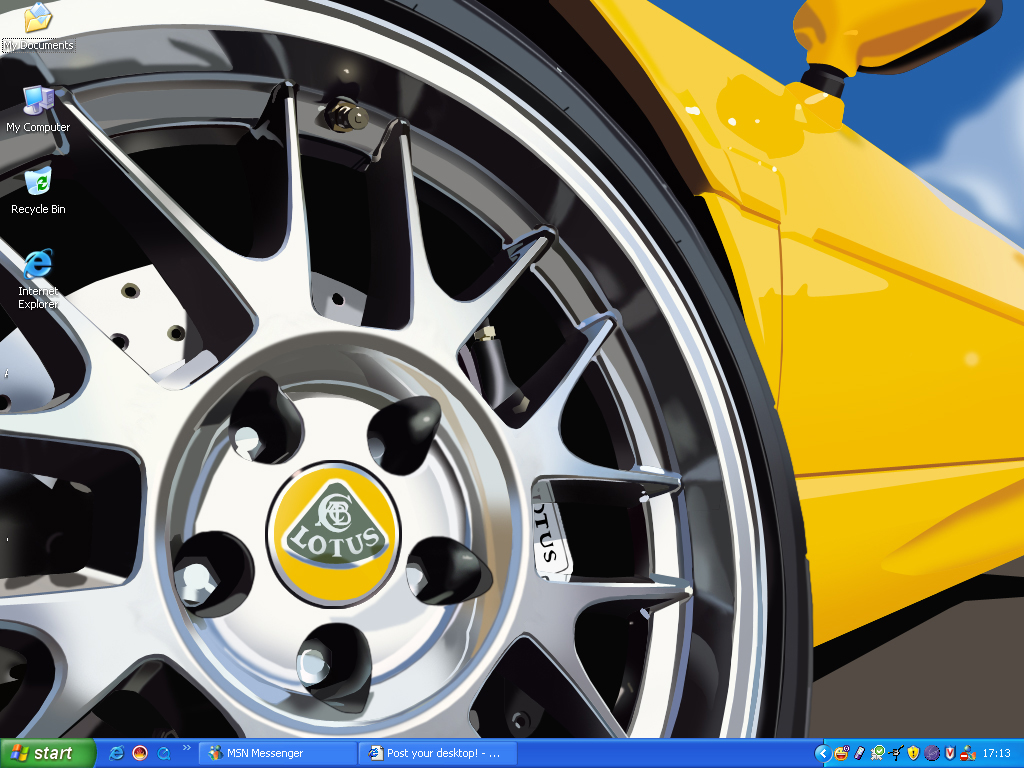
Task: Click the red V shield antivirus icon
Action: point(950,753)
